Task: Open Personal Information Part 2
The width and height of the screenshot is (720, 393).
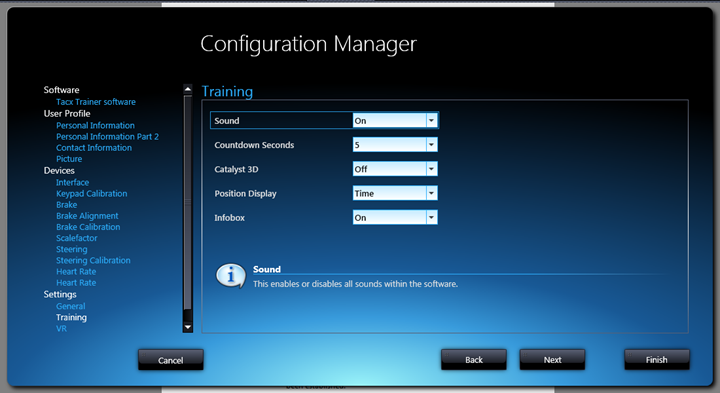Action: pos(107,136)
